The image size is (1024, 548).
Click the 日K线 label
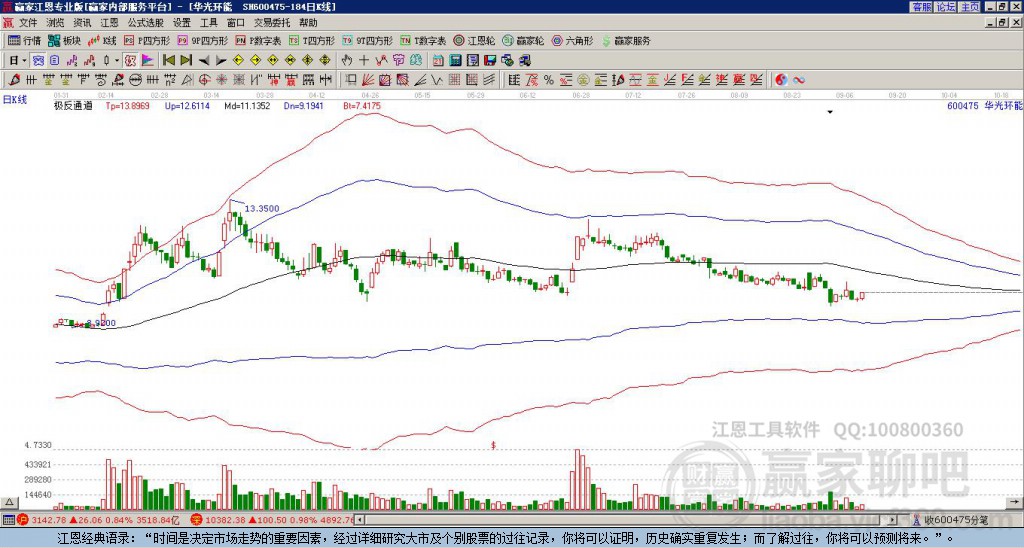(15, 99)
